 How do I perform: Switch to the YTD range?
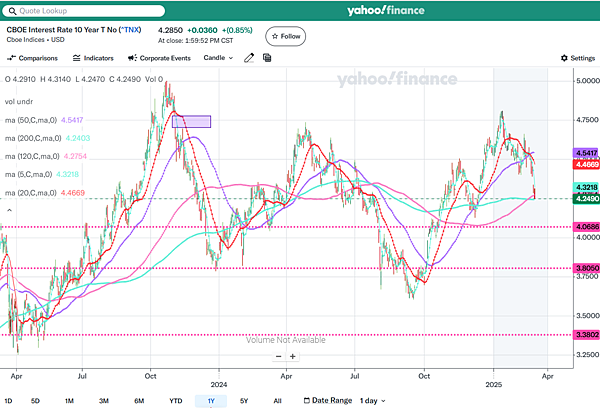coord(176,401)
